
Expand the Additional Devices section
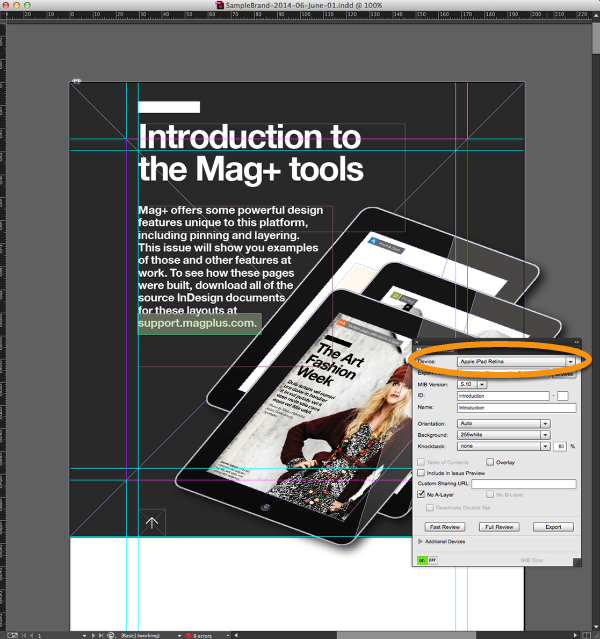click(420, 542)
